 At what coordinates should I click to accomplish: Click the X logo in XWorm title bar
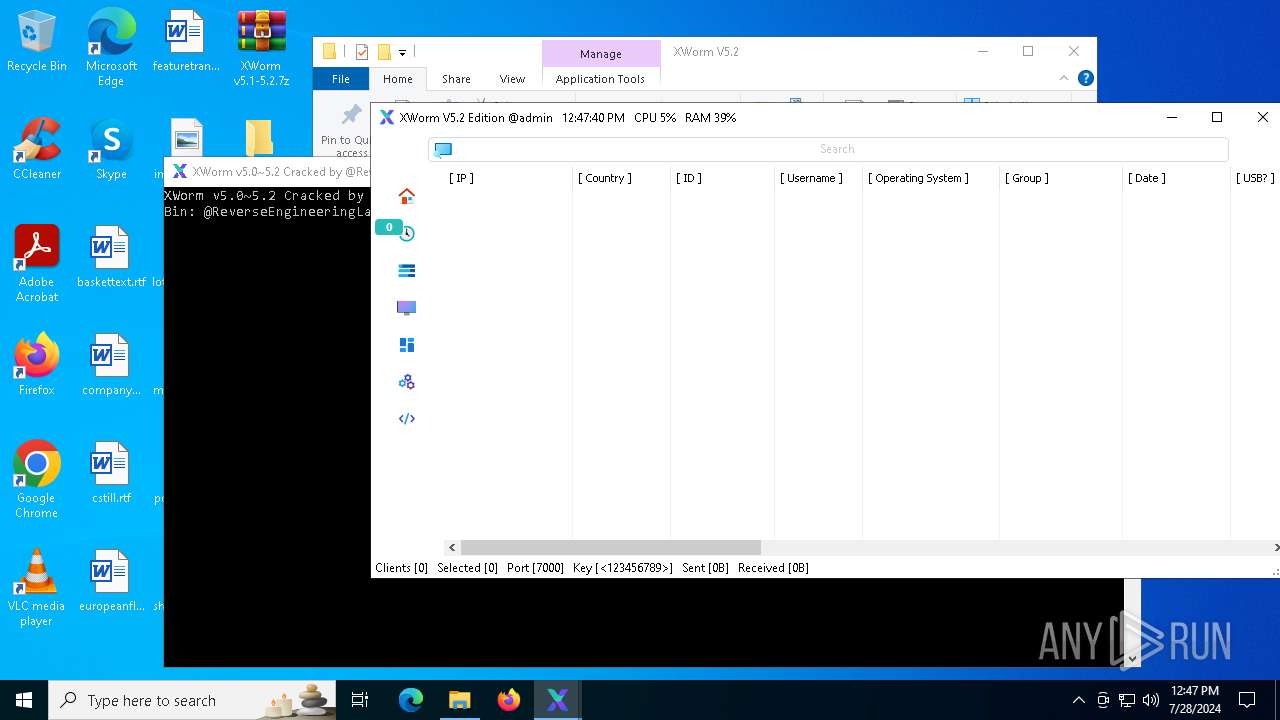(x=386, y=117)
